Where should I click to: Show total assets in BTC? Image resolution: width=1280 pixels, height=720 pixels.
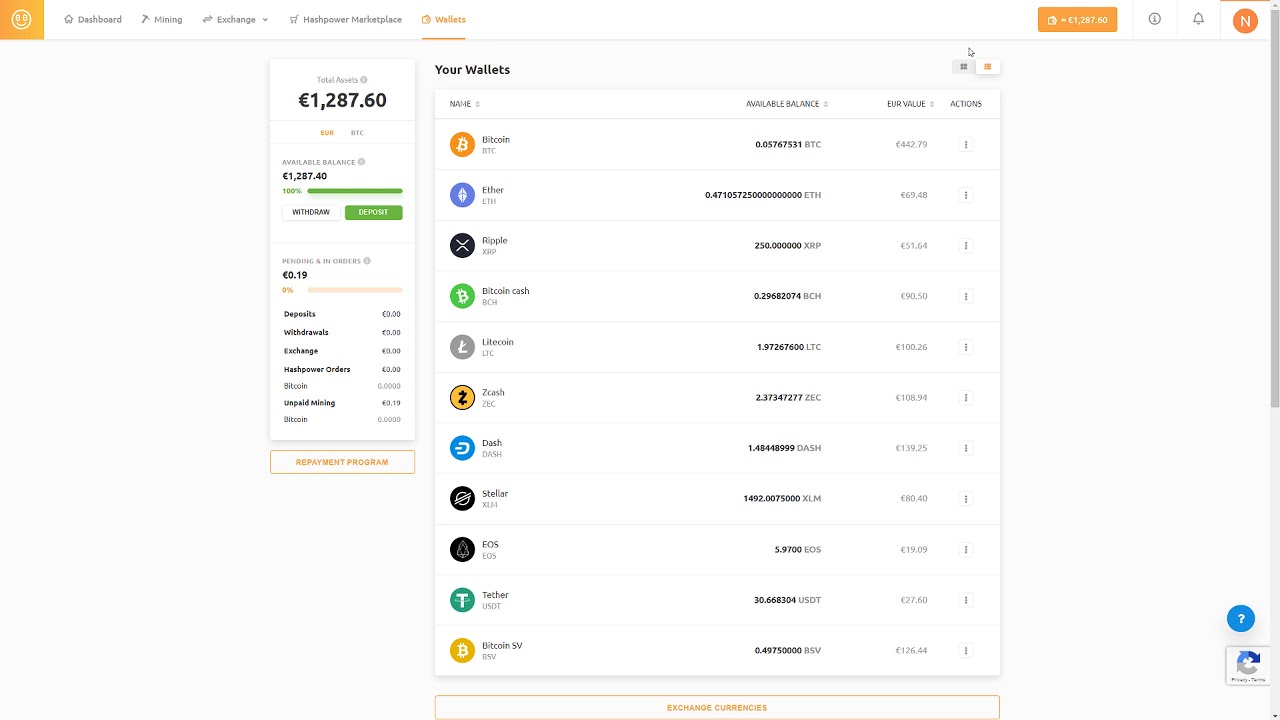[x=357, y=133]
